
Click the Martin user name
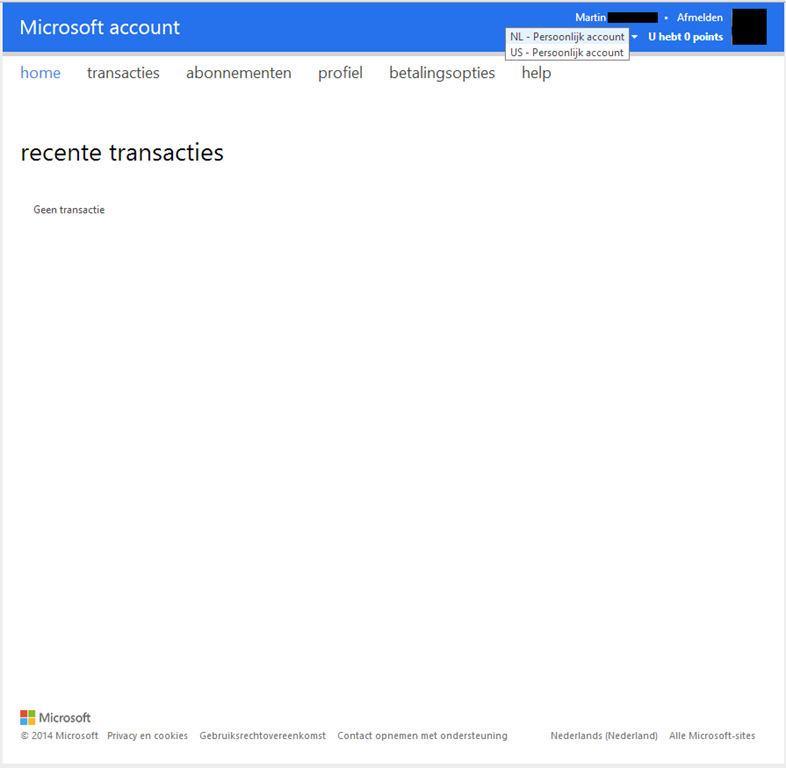click(591, 18)
